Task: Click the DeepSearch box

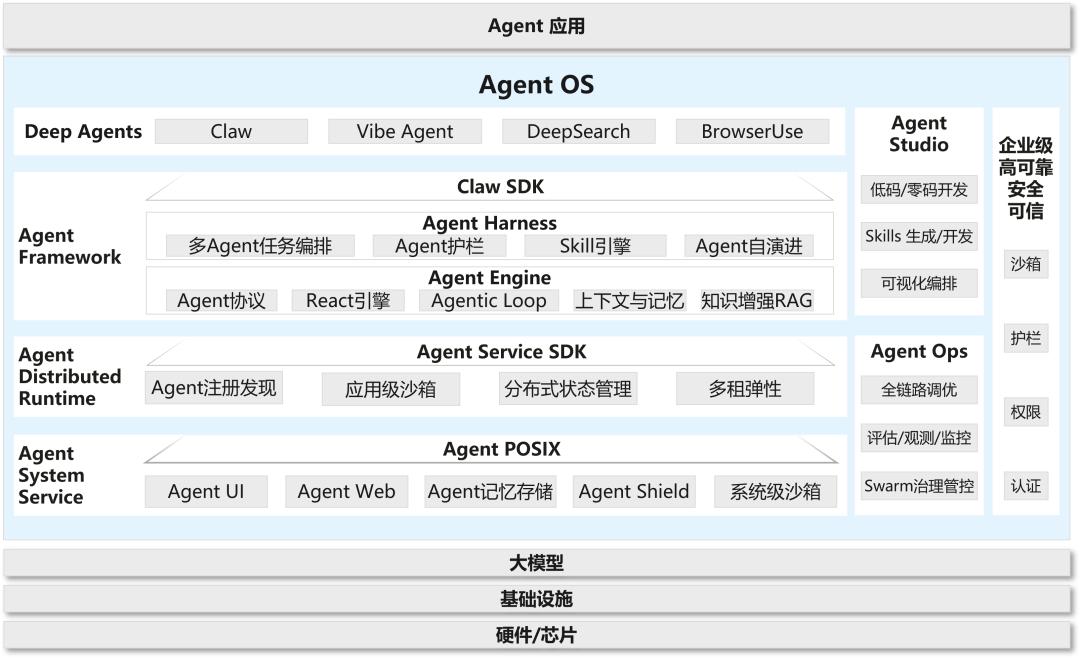Action: (x=578, y=131)
